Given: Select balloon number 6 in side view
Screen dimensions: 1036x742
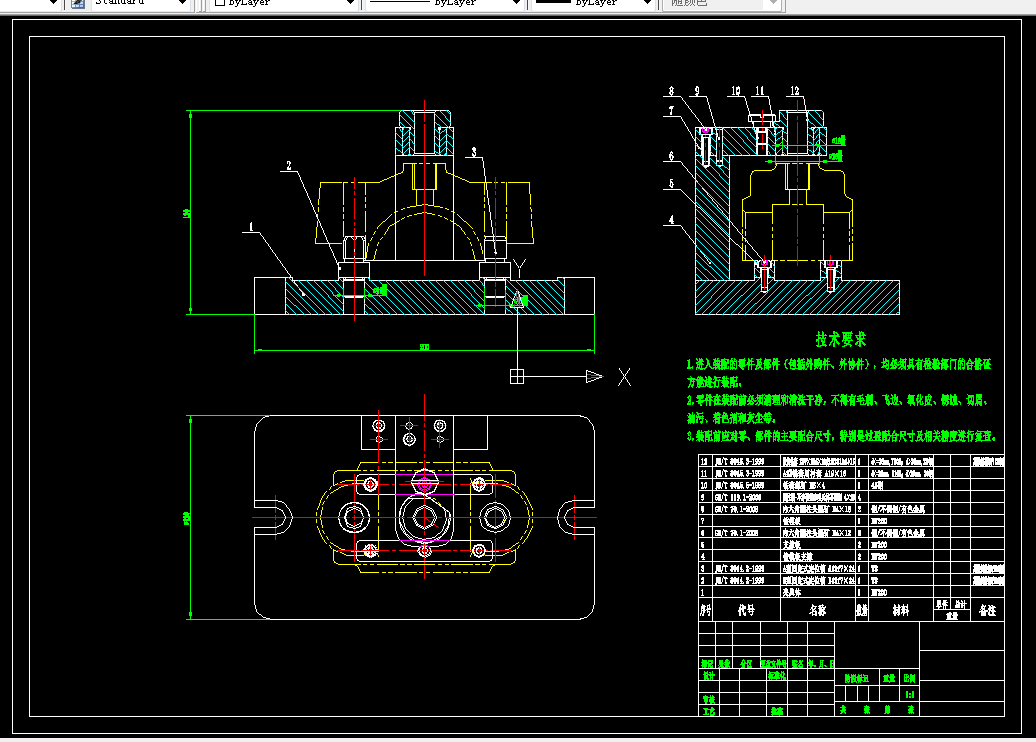Looking at the screenshot, I should coord(671,156).
